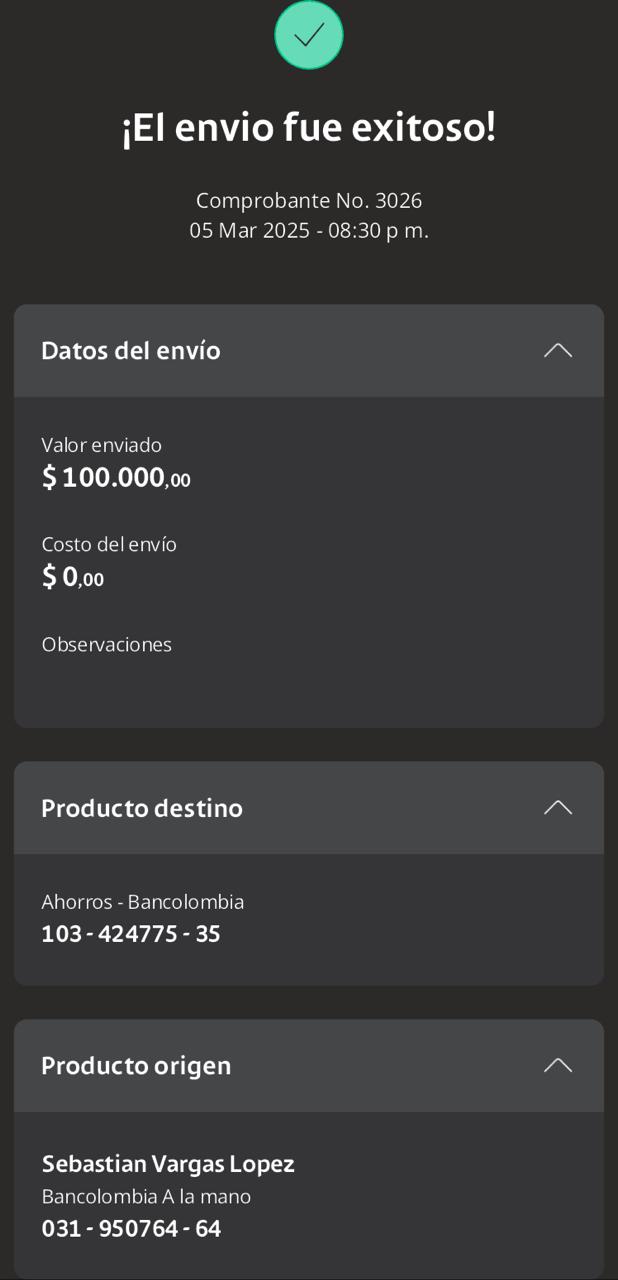Click the name Sebastian Vargas Lopez
Image resolution: width=618 pixels, height=1280 pixels.
coord(168,1164)
